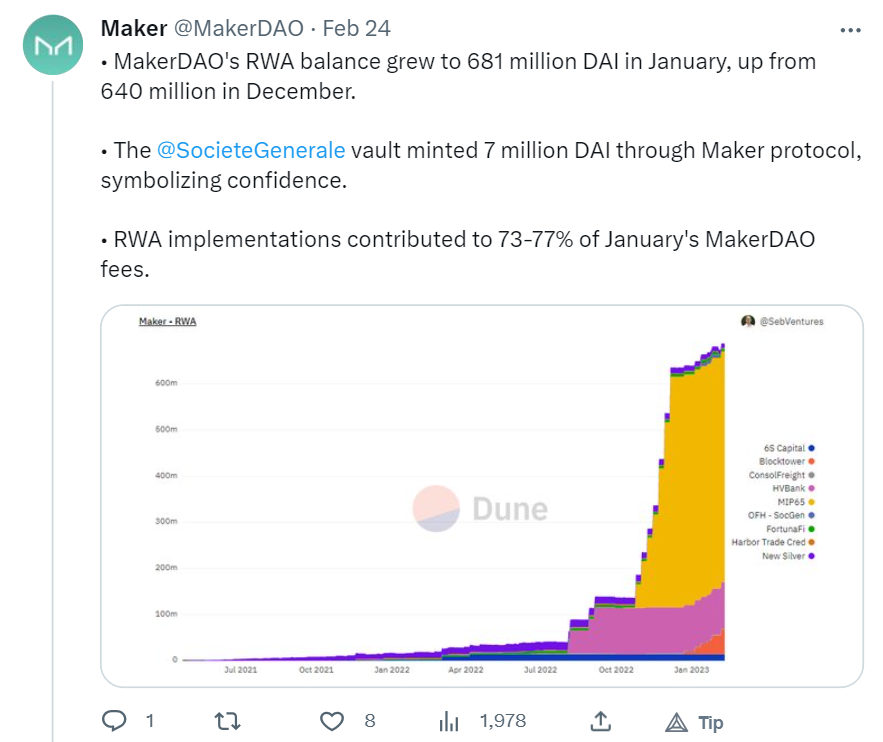Like the tweet with heart icon
Viewport: 883px width, 742px height.
point(332,720)
